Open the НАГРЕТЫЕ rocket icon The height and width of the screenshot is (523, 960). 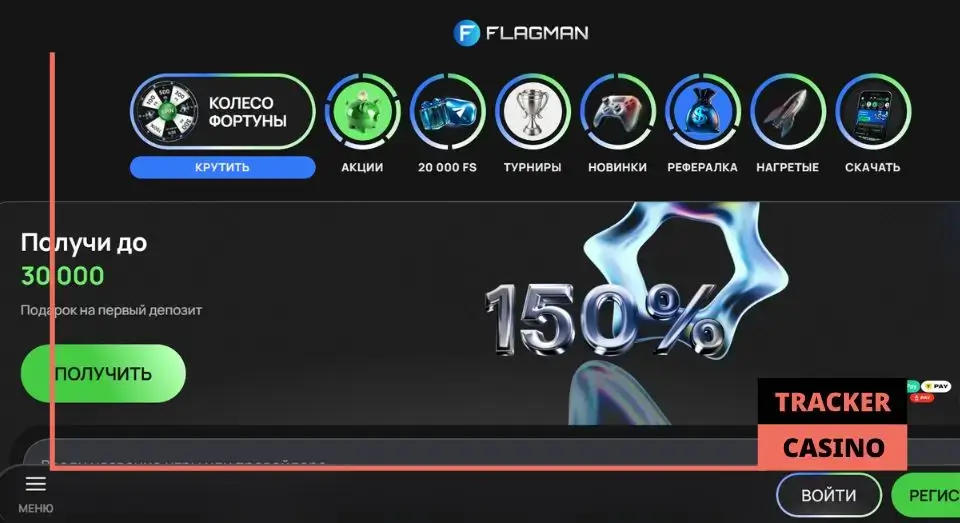tap(787, 112)
